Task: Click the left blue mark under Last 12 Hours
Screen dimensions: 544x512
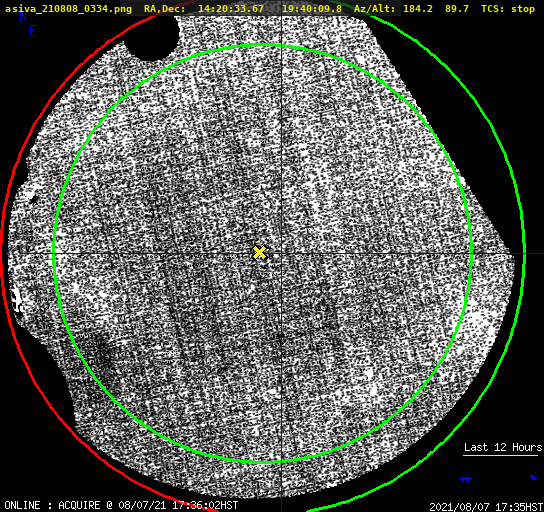Action: [466, 479]
